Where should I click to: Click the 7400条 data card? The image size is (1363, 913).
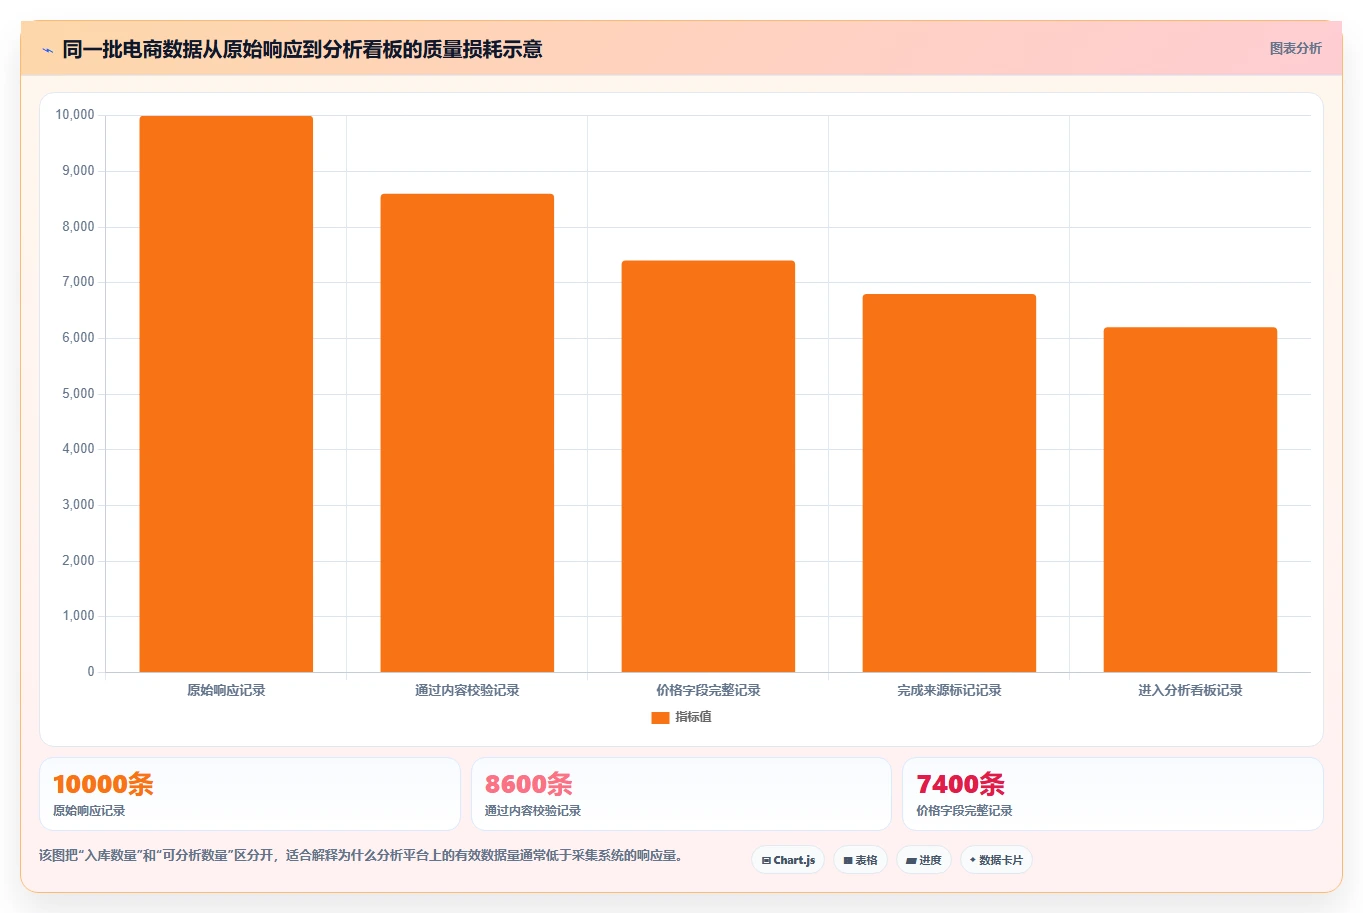[1113, 794]
